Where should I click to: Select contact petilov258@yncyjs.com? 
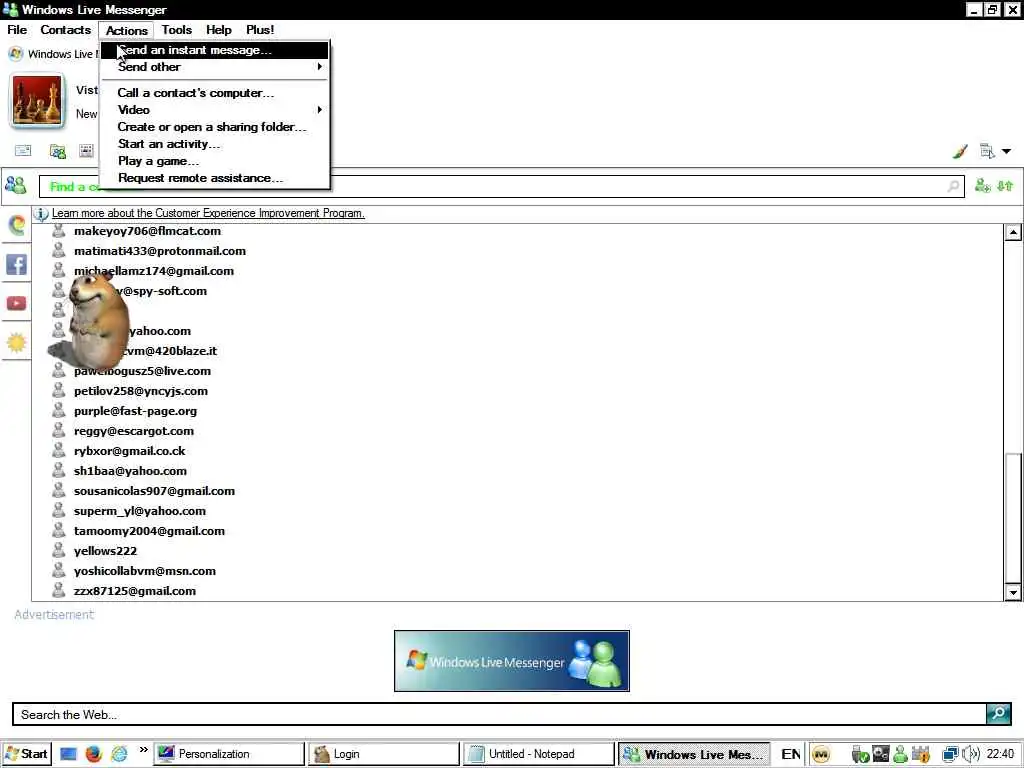pyautogui.click(x=140, y=391)
